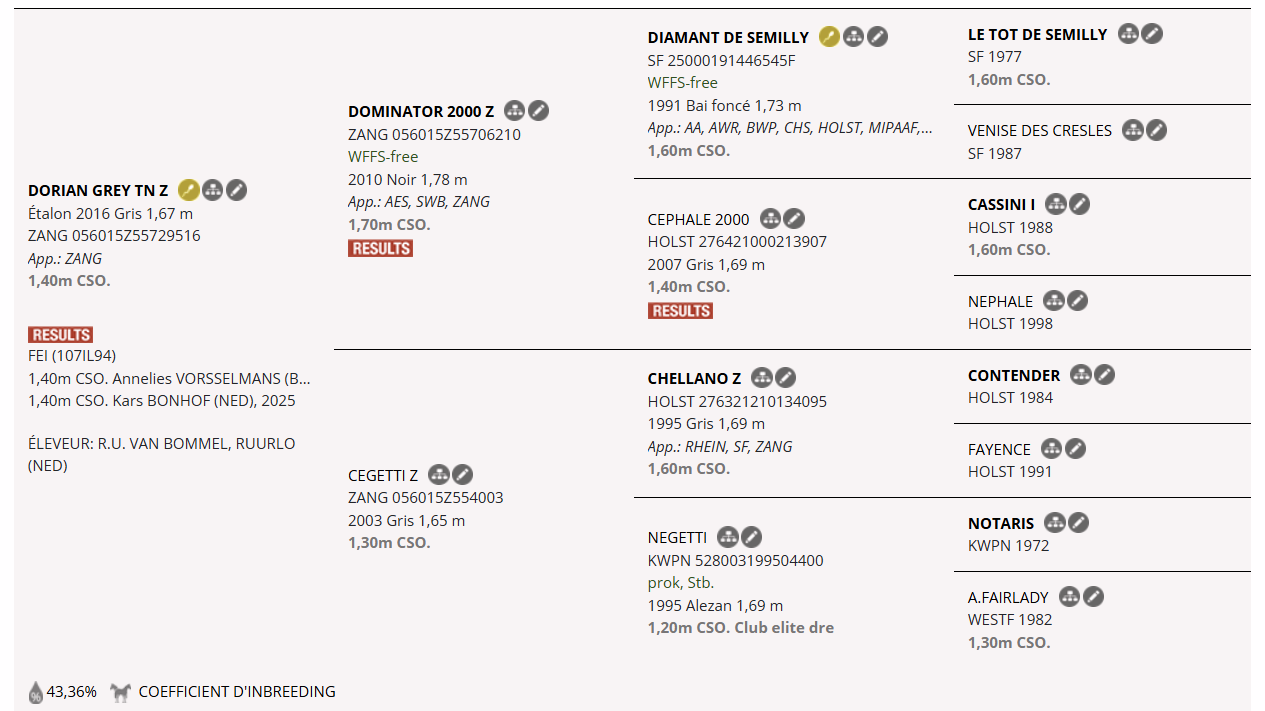Open the Diamant de Semilly horse name
This screenshot has height=711, width=1265.
728,38
